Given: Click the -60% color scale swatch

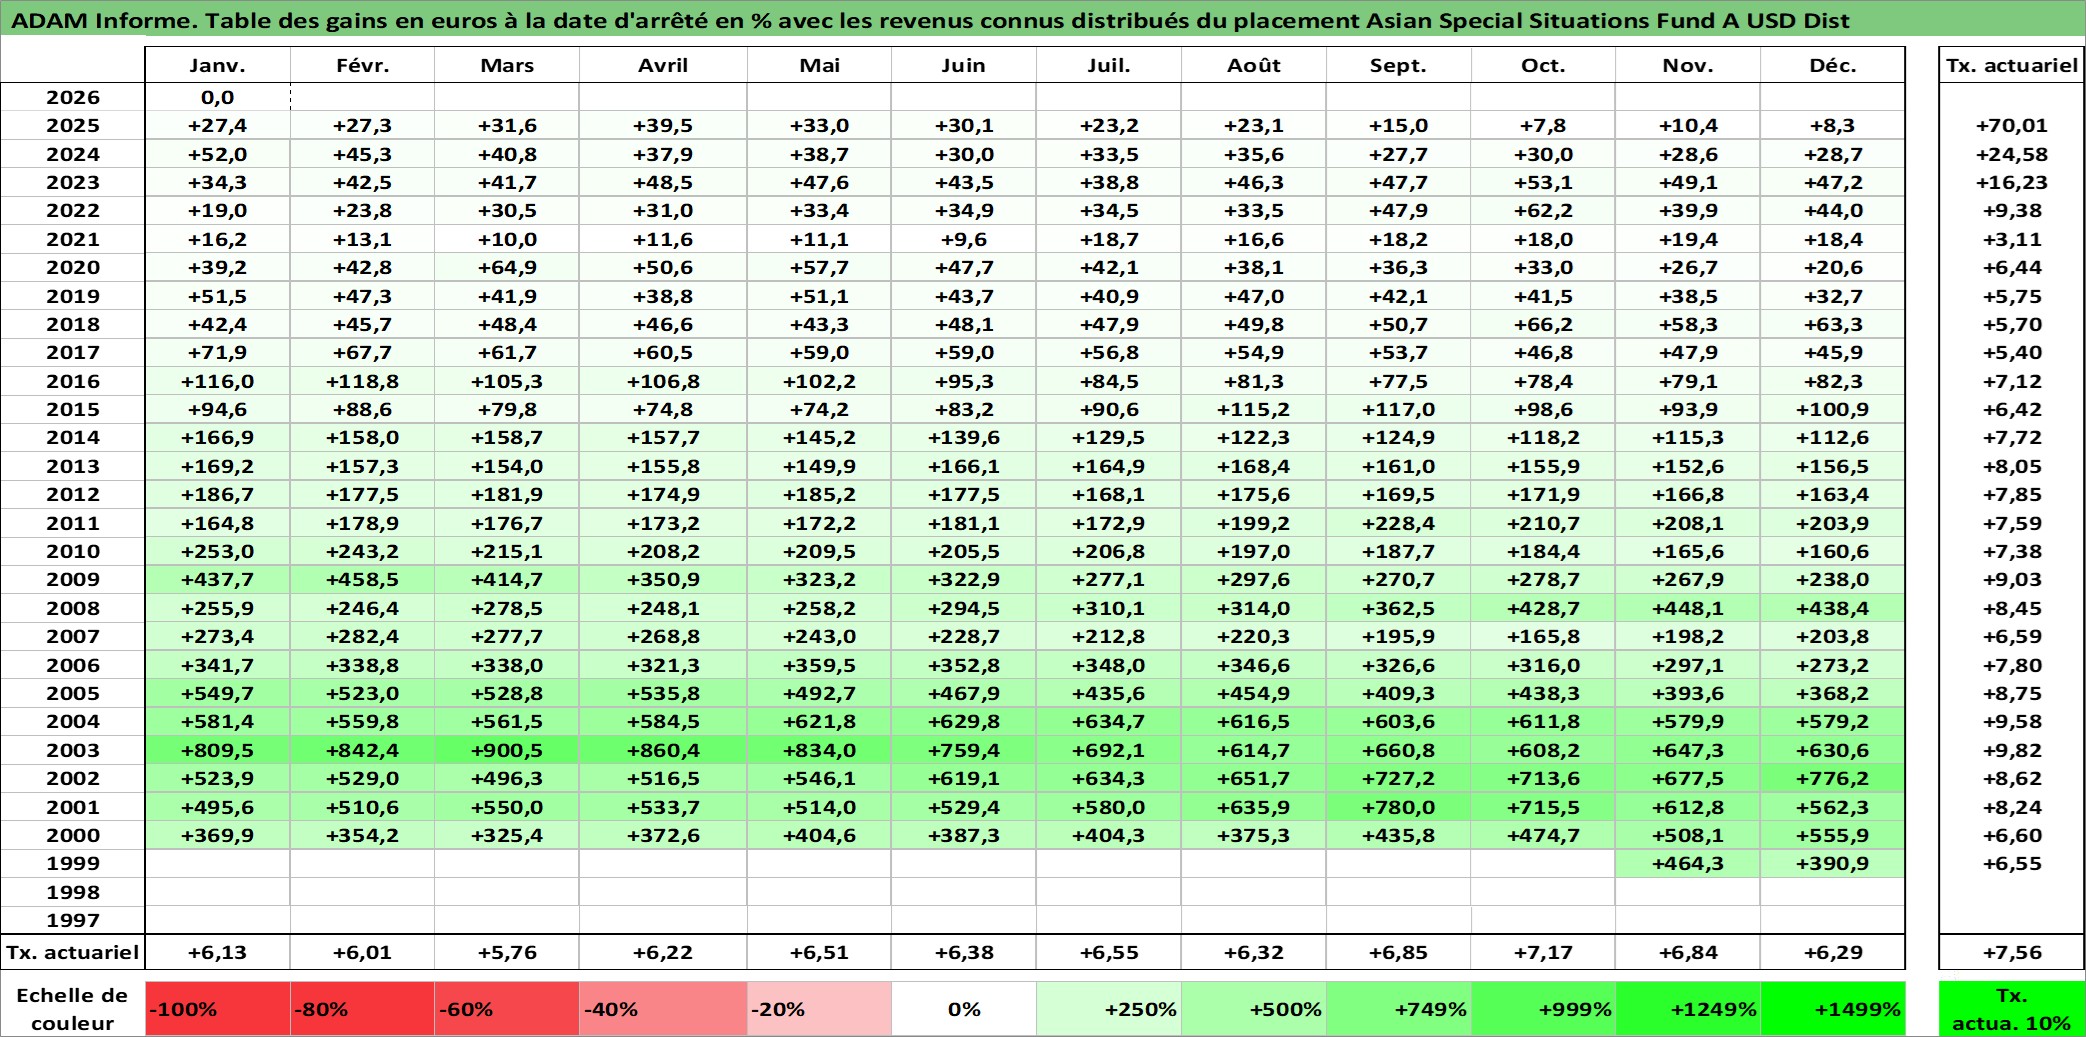Looking at the screenshot, I should (x=507, y=1009).
